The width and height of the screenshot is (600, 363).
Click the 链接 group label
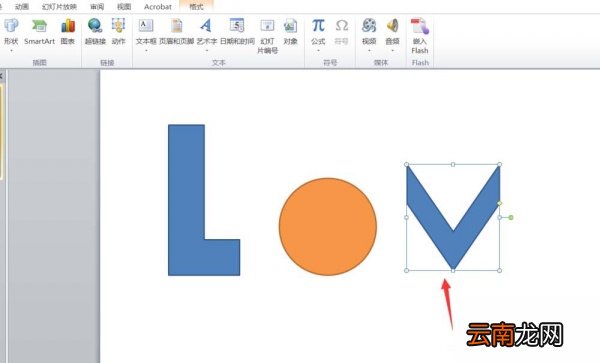click(x=107, y=62)
